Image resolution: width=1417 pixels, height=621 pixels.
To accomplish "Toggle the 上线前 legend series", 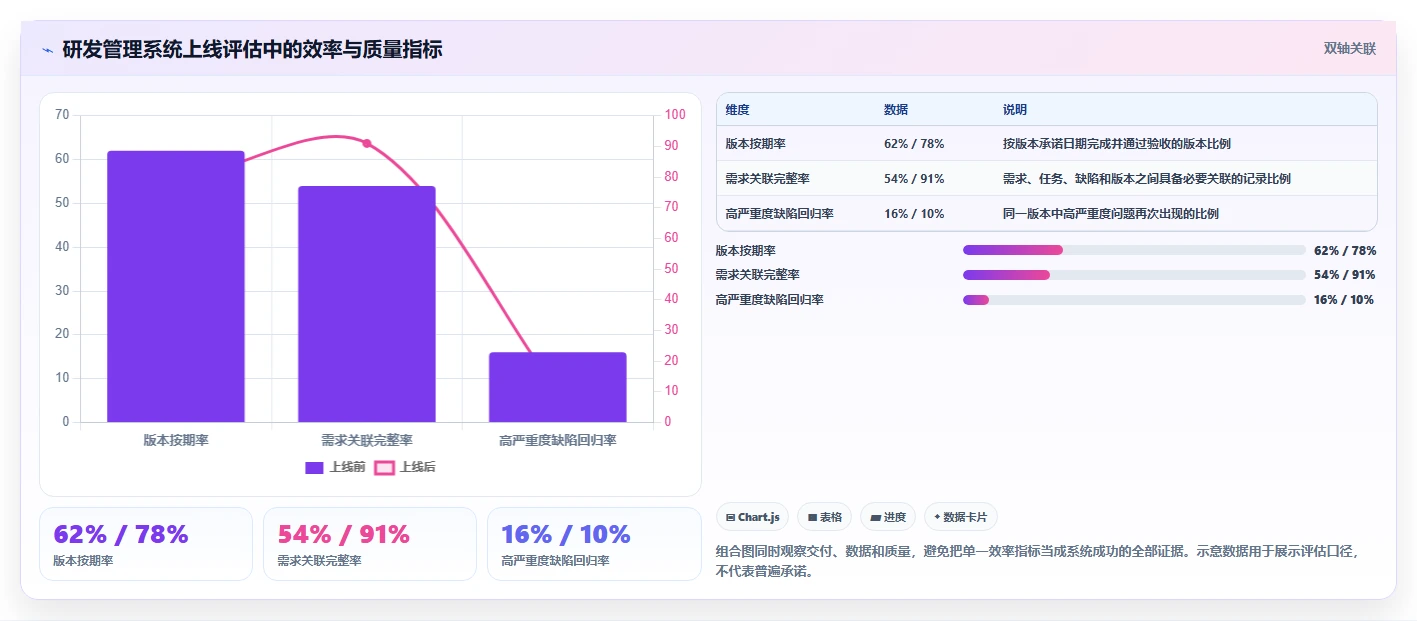I will 335,467.
